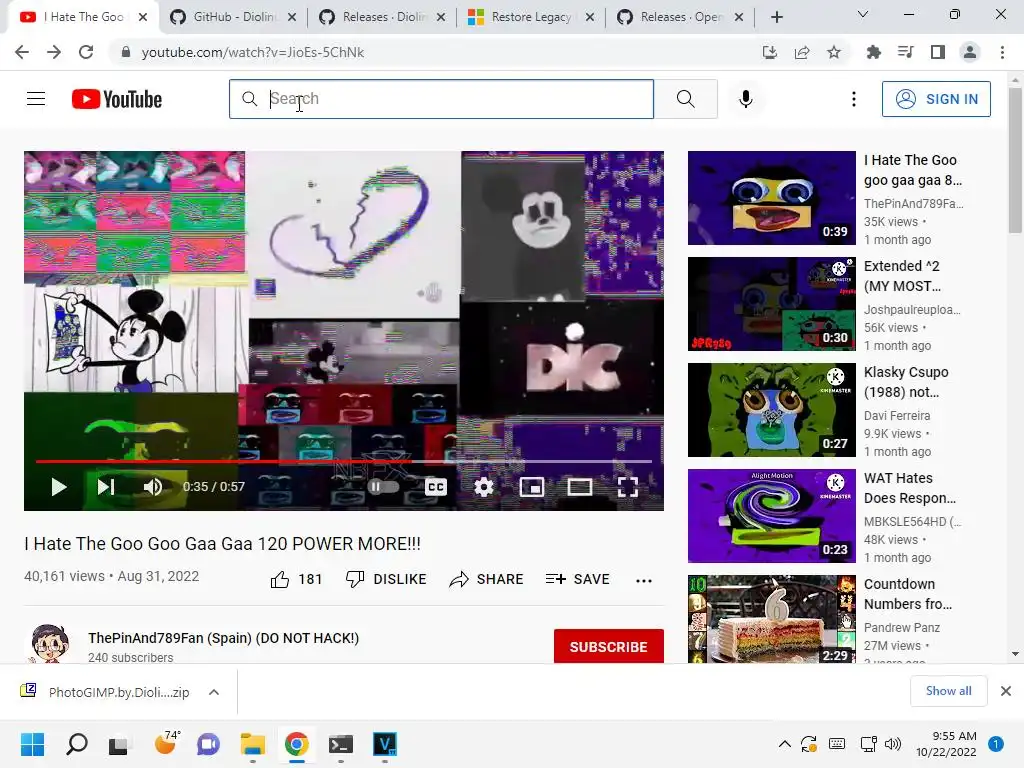This screenshot has width=1024, height=768.
Task: Enable the miniplayer
Action: coord(532,487)
